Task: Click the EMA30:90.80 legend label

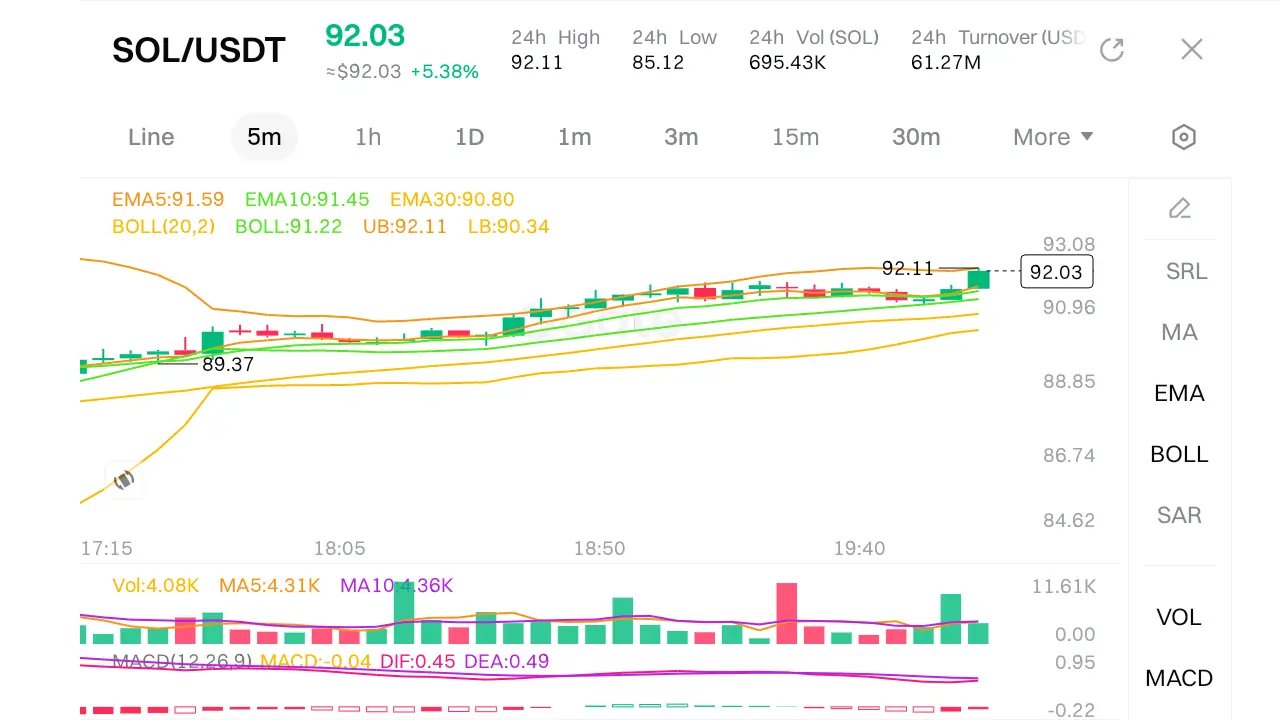Action: (x=452, y=200)
